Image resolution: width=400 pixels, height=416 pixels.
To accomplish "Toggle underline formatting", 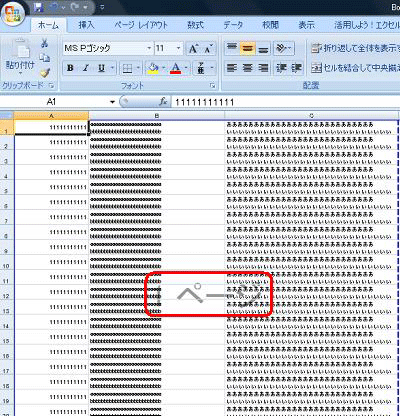I will pos(101,68).
